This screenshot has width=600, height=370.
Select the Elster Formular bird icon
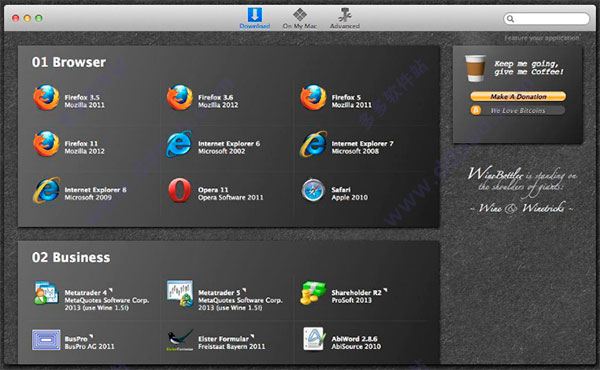(x=180, y=340)
